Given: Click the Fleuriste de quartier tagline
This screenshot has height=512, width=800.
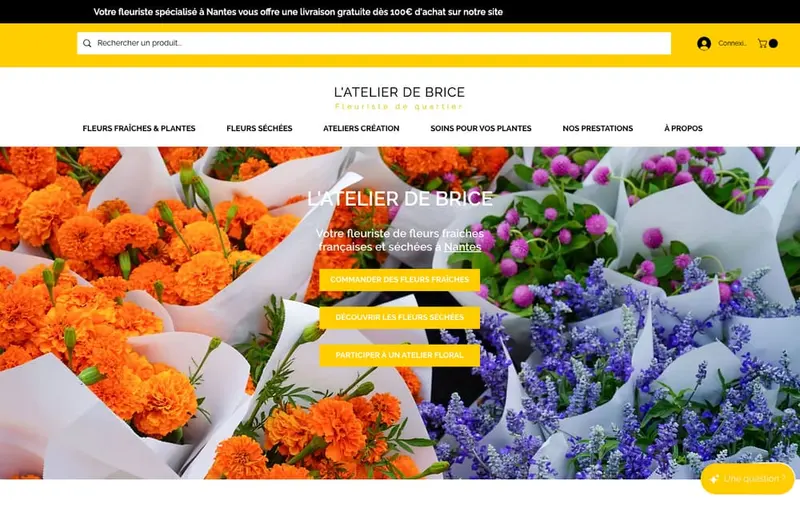Looking at the screenshot, I should tap(399, 107).
